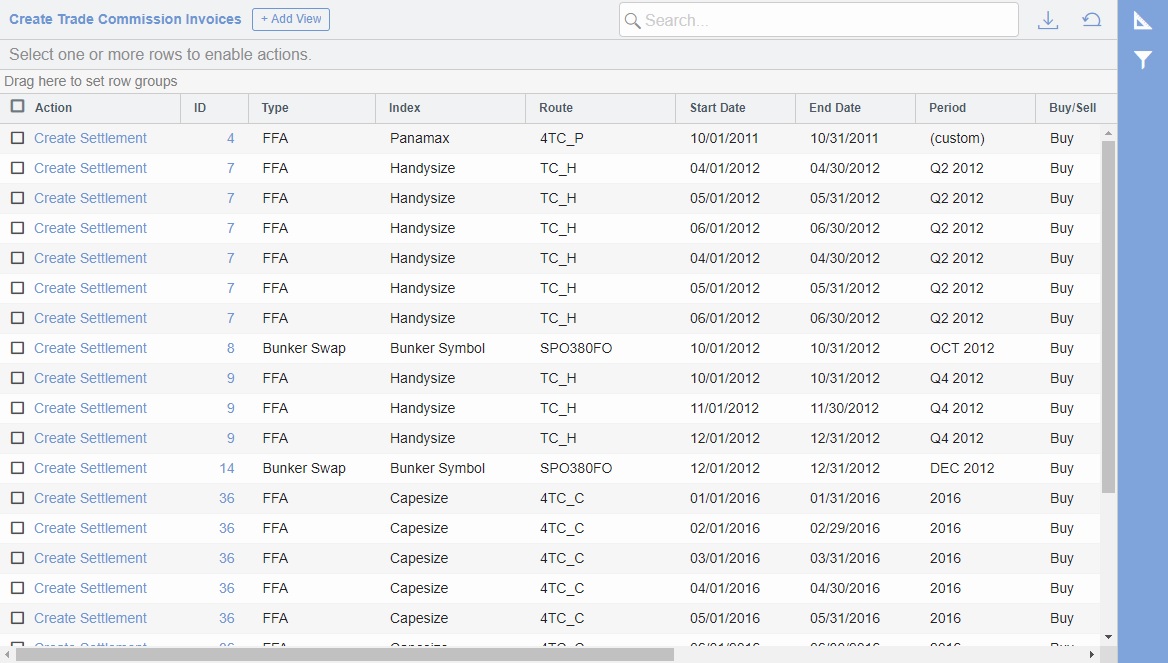Screen dimensions: 1168x663
Task: Click the vertical scrollbar down arrow
Action: (x=1108, y=637)
